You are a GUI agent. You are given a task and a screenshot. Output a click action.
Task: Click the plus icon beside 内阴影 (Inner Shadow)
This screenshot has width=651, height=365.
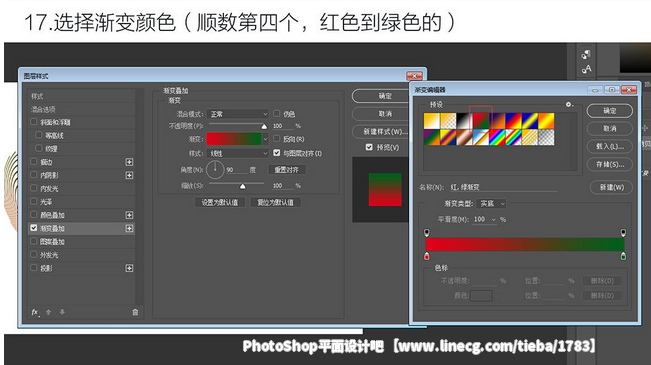[129, 175]
